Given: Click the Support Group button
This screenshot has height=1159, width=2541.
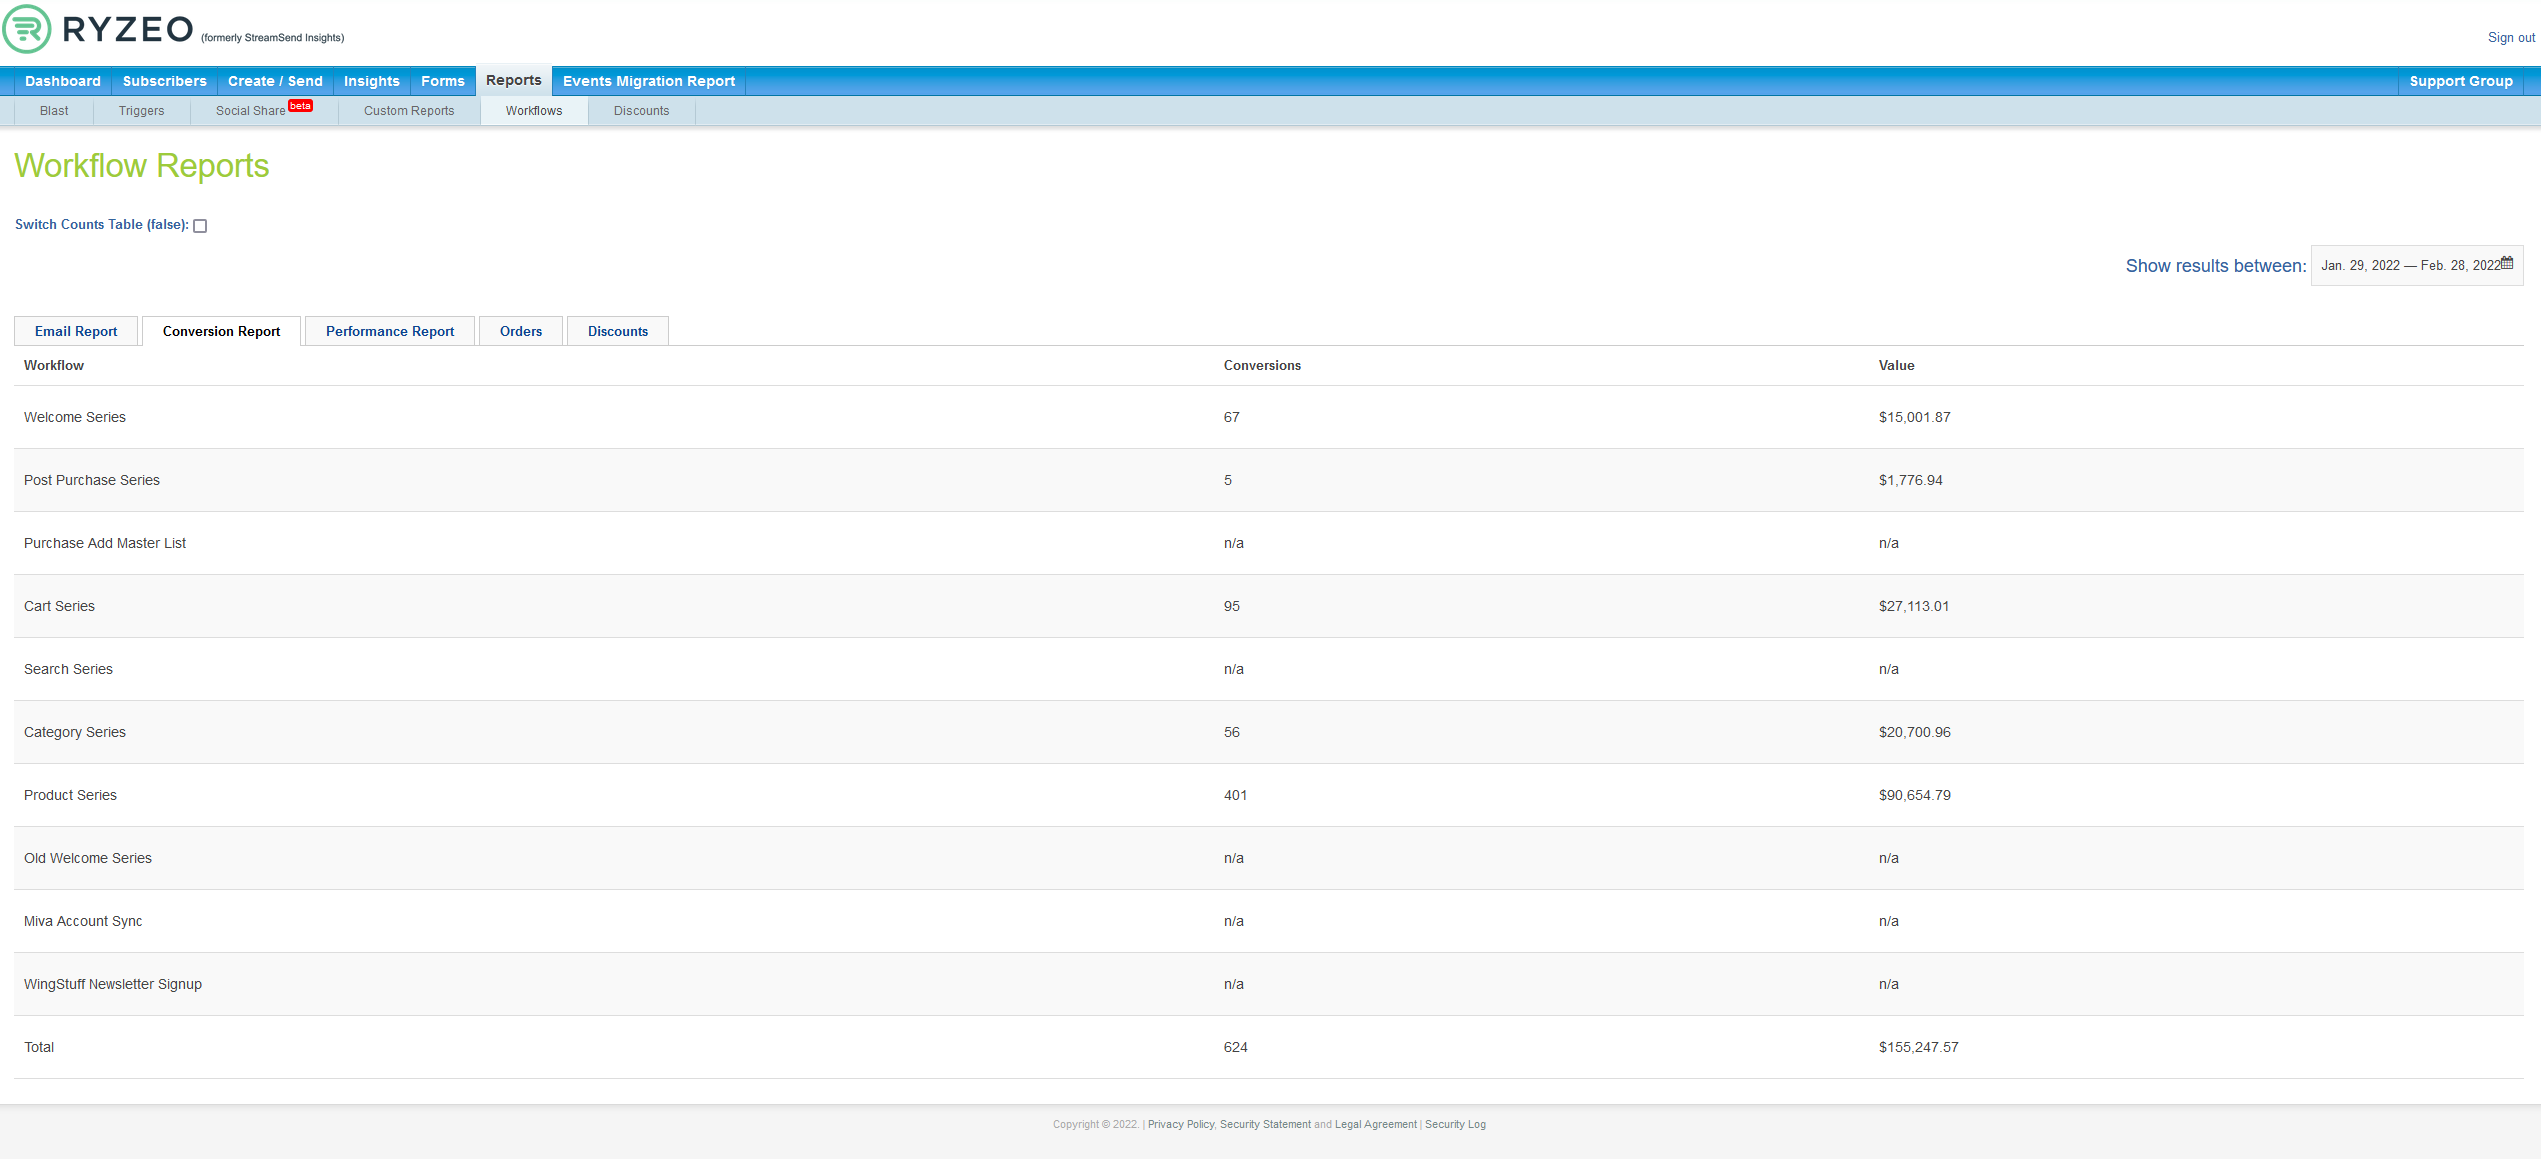Looking at the screenshot, I should pyautogui.click(x=2460, y=81).
